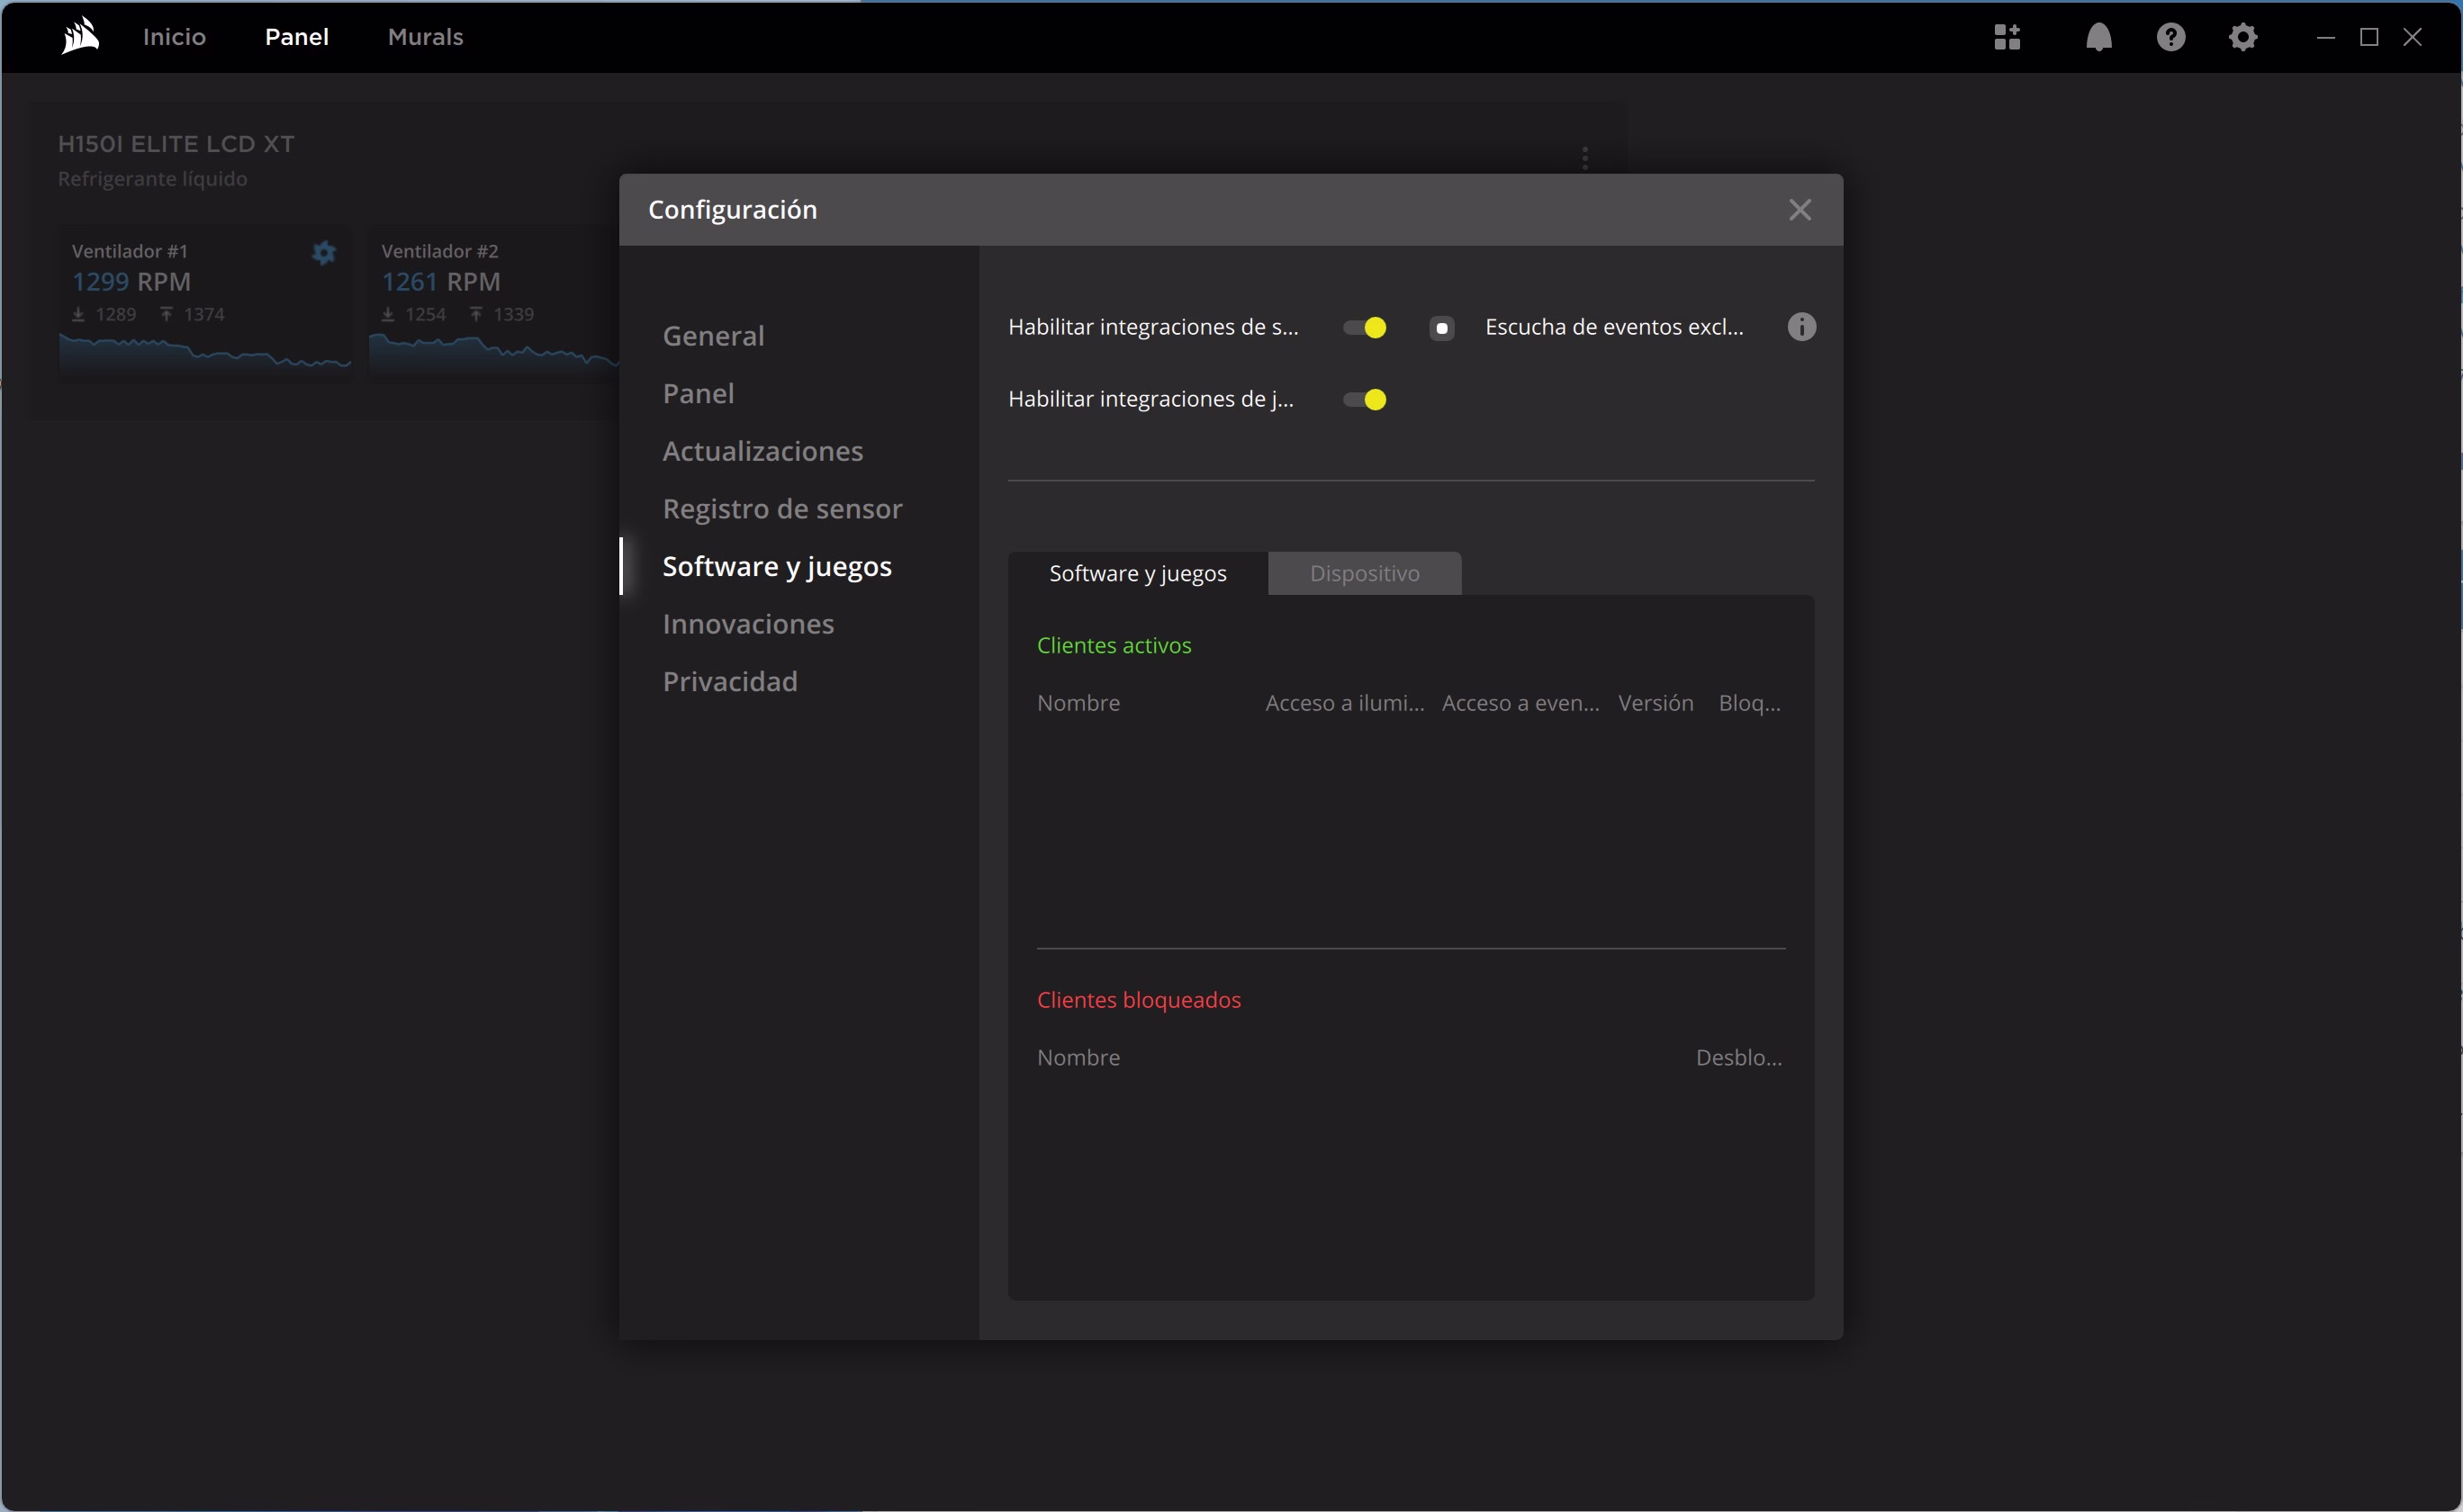Open Registro de sensor settings
The image size is (2463, 1512).
pyautogui.click(x=782, y=509)
